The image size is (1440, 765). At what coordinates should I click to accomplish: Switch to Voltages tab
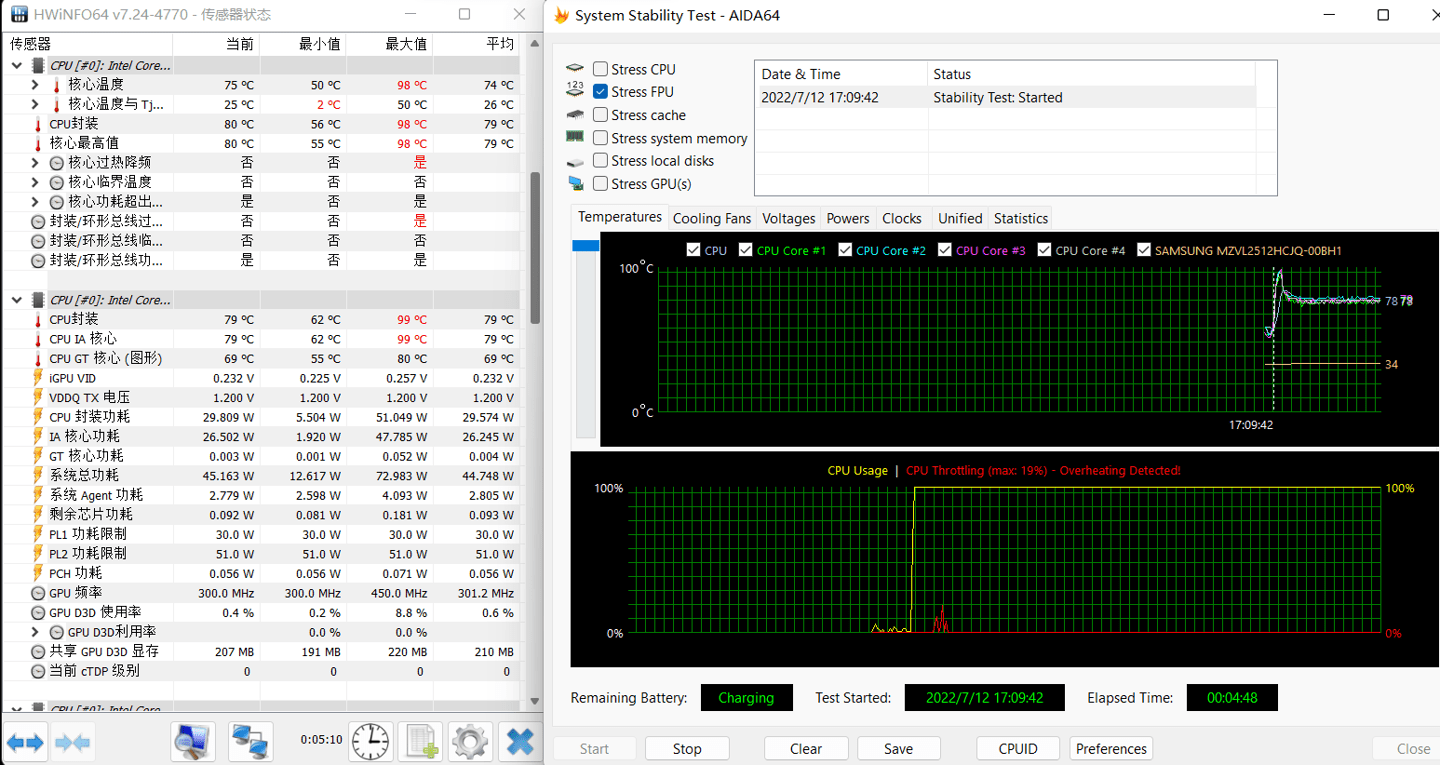[788, 218]
